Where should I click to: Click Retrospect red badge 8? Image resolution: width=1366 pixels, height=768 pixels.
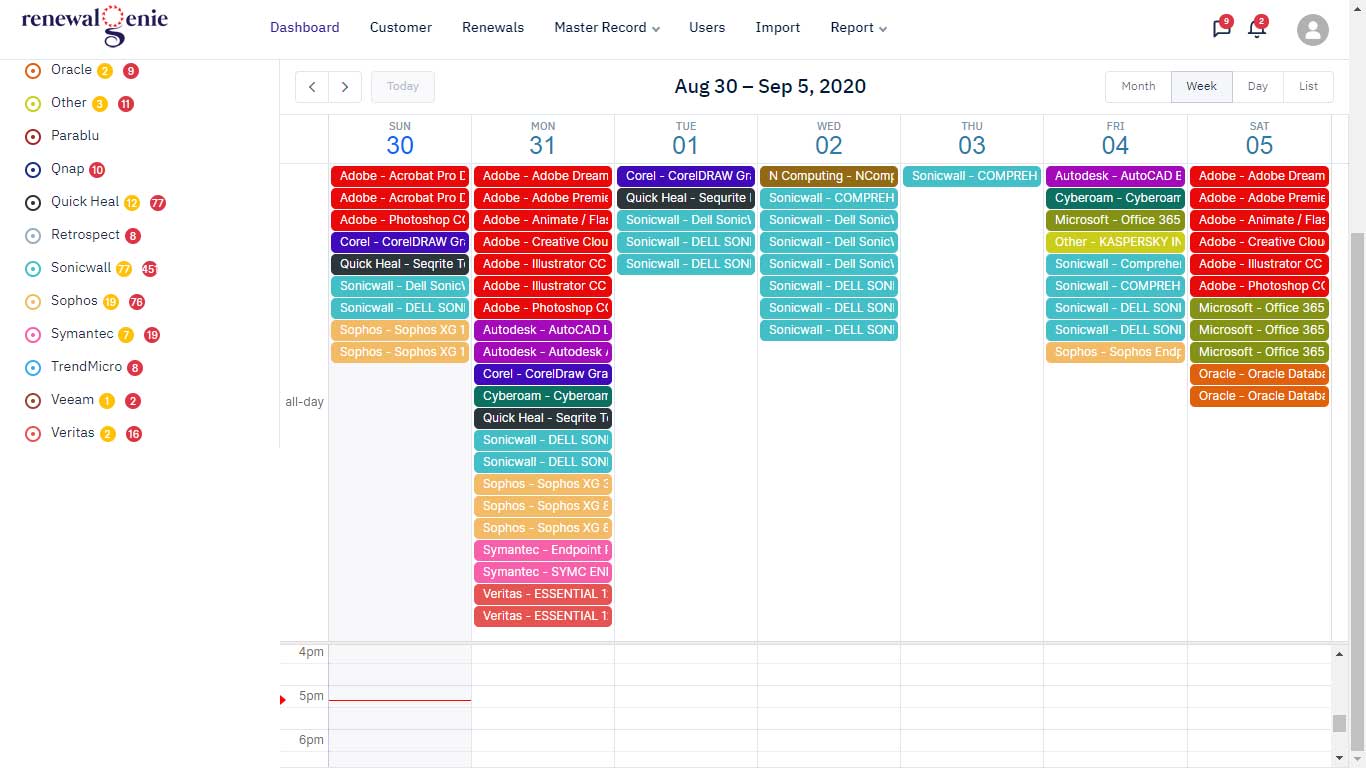point(133,236)
